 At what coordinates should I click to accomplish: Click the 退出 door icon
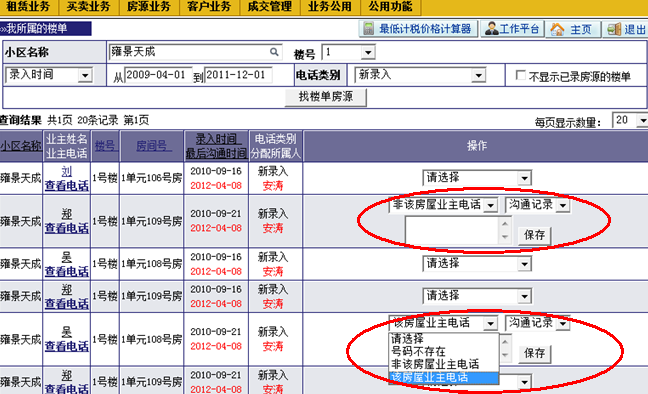coord(614,29)
